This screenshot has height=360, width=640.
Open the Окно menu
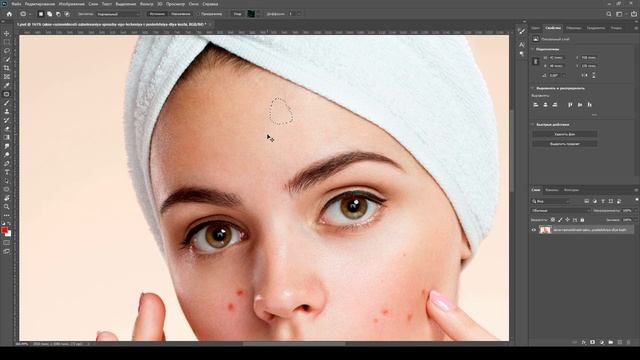click(193, 4)
